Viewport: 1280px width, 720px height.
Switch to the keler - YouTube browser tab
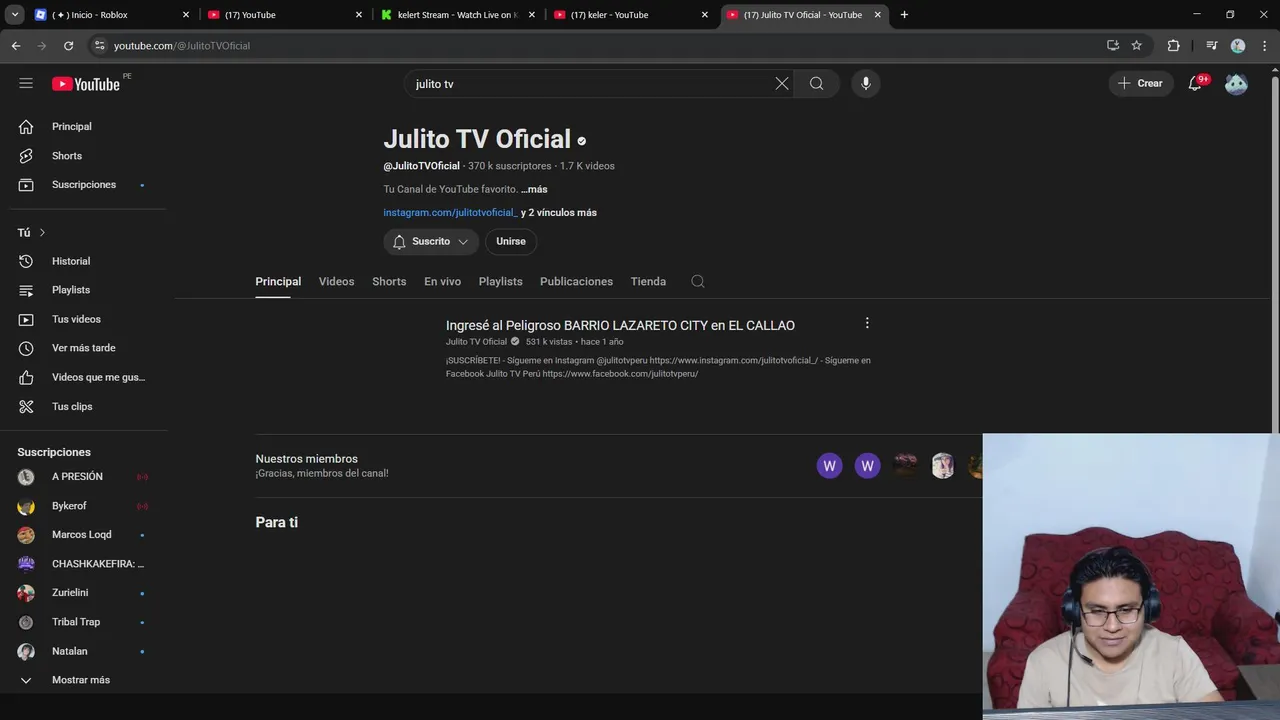pyautogui.click(x=630, y=15)
